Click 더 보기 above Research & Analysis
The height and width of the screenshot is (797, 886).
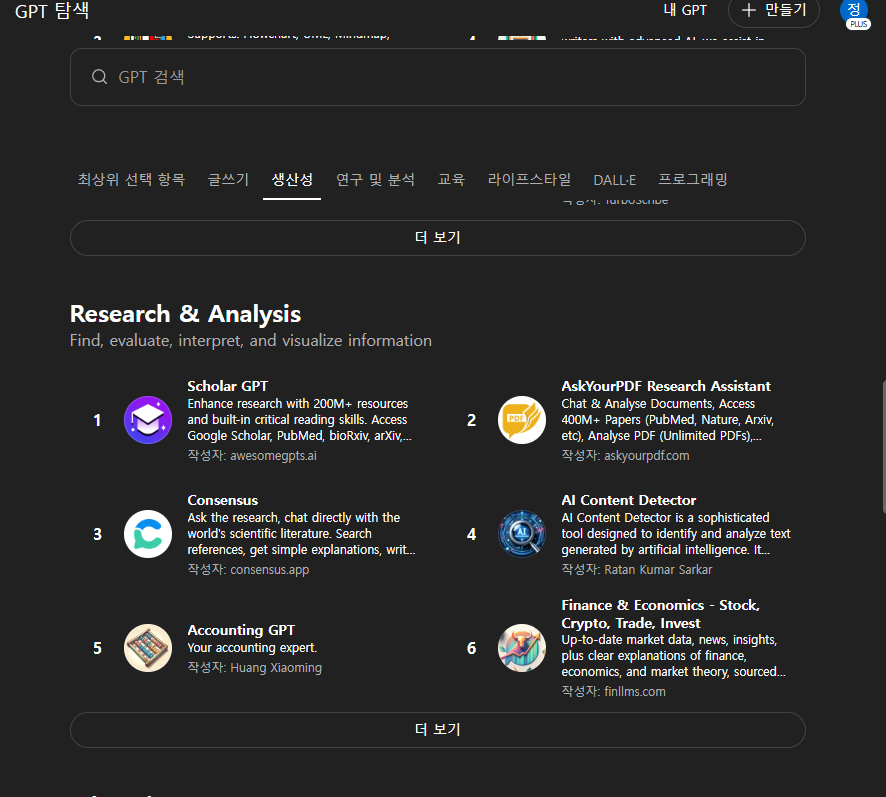click(x=438, y=238)
